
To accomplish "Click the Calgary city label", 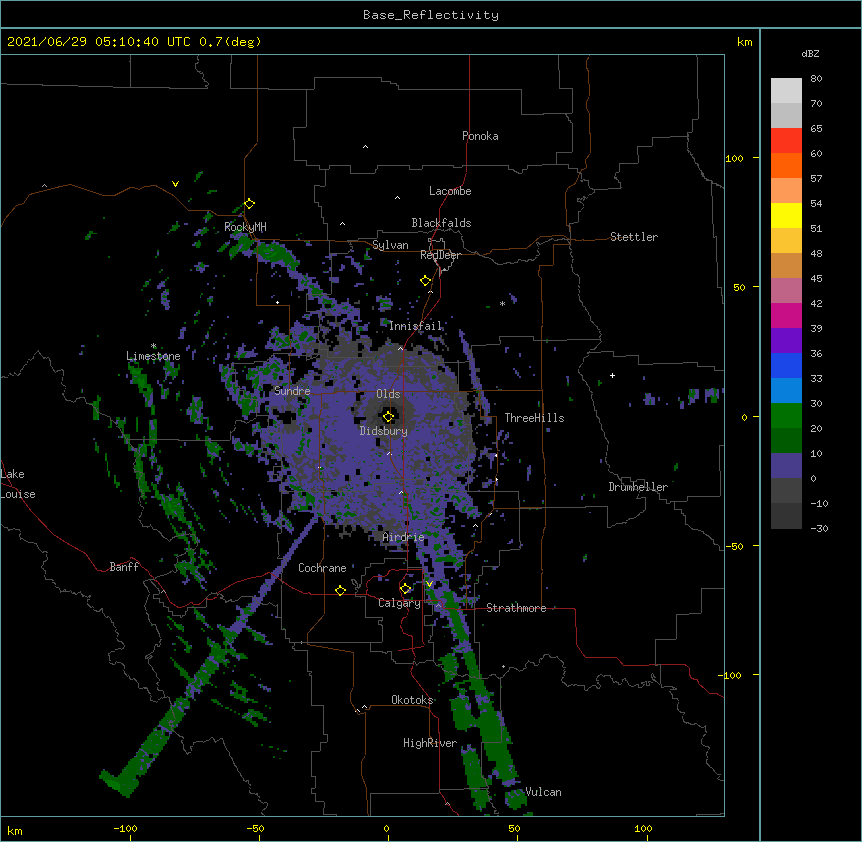I will [399, 603].
